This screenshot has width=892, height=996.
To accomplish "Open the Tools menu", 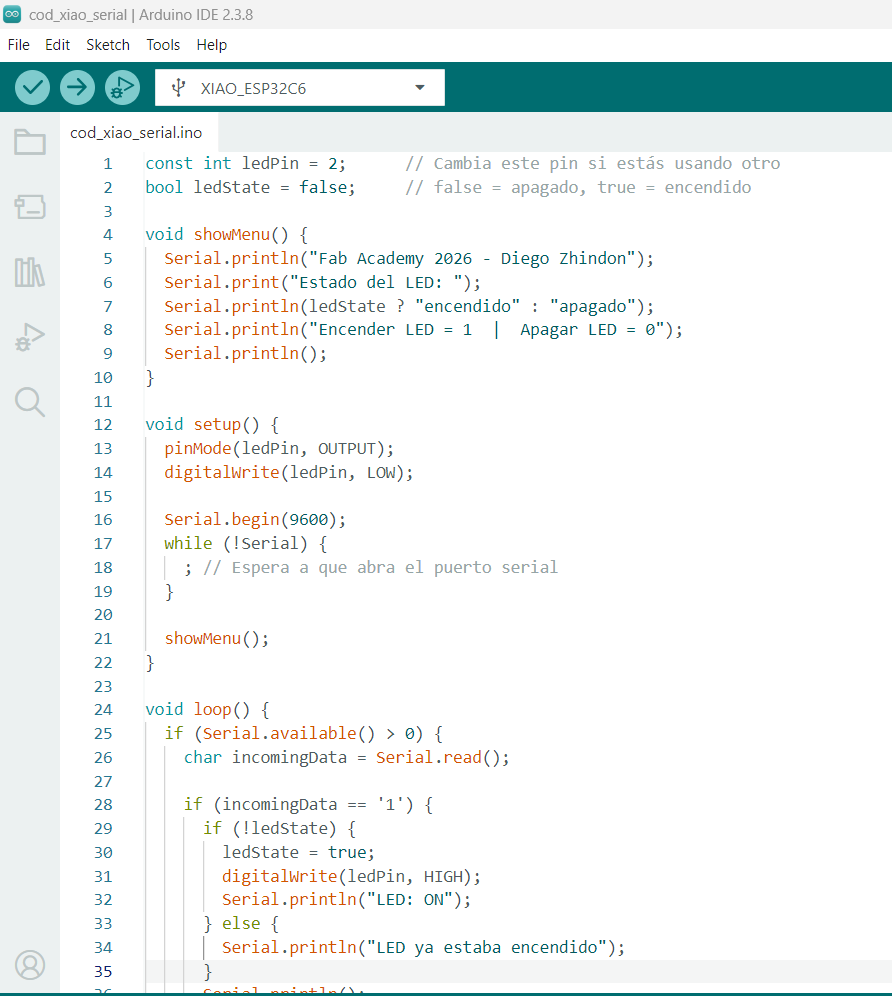I will [163, 44].
